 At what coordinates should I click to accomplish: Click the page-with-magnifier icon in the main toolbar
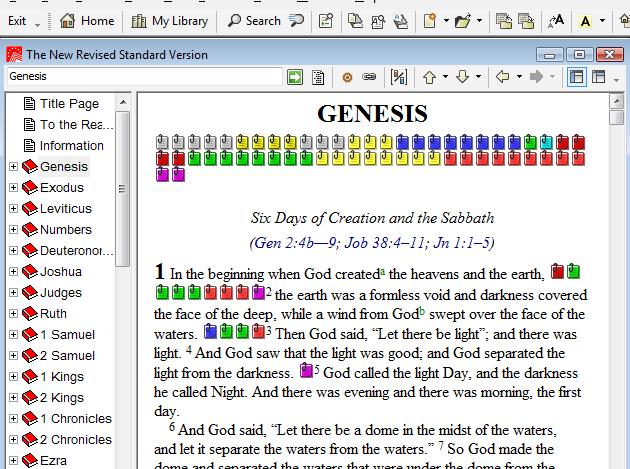378,20
